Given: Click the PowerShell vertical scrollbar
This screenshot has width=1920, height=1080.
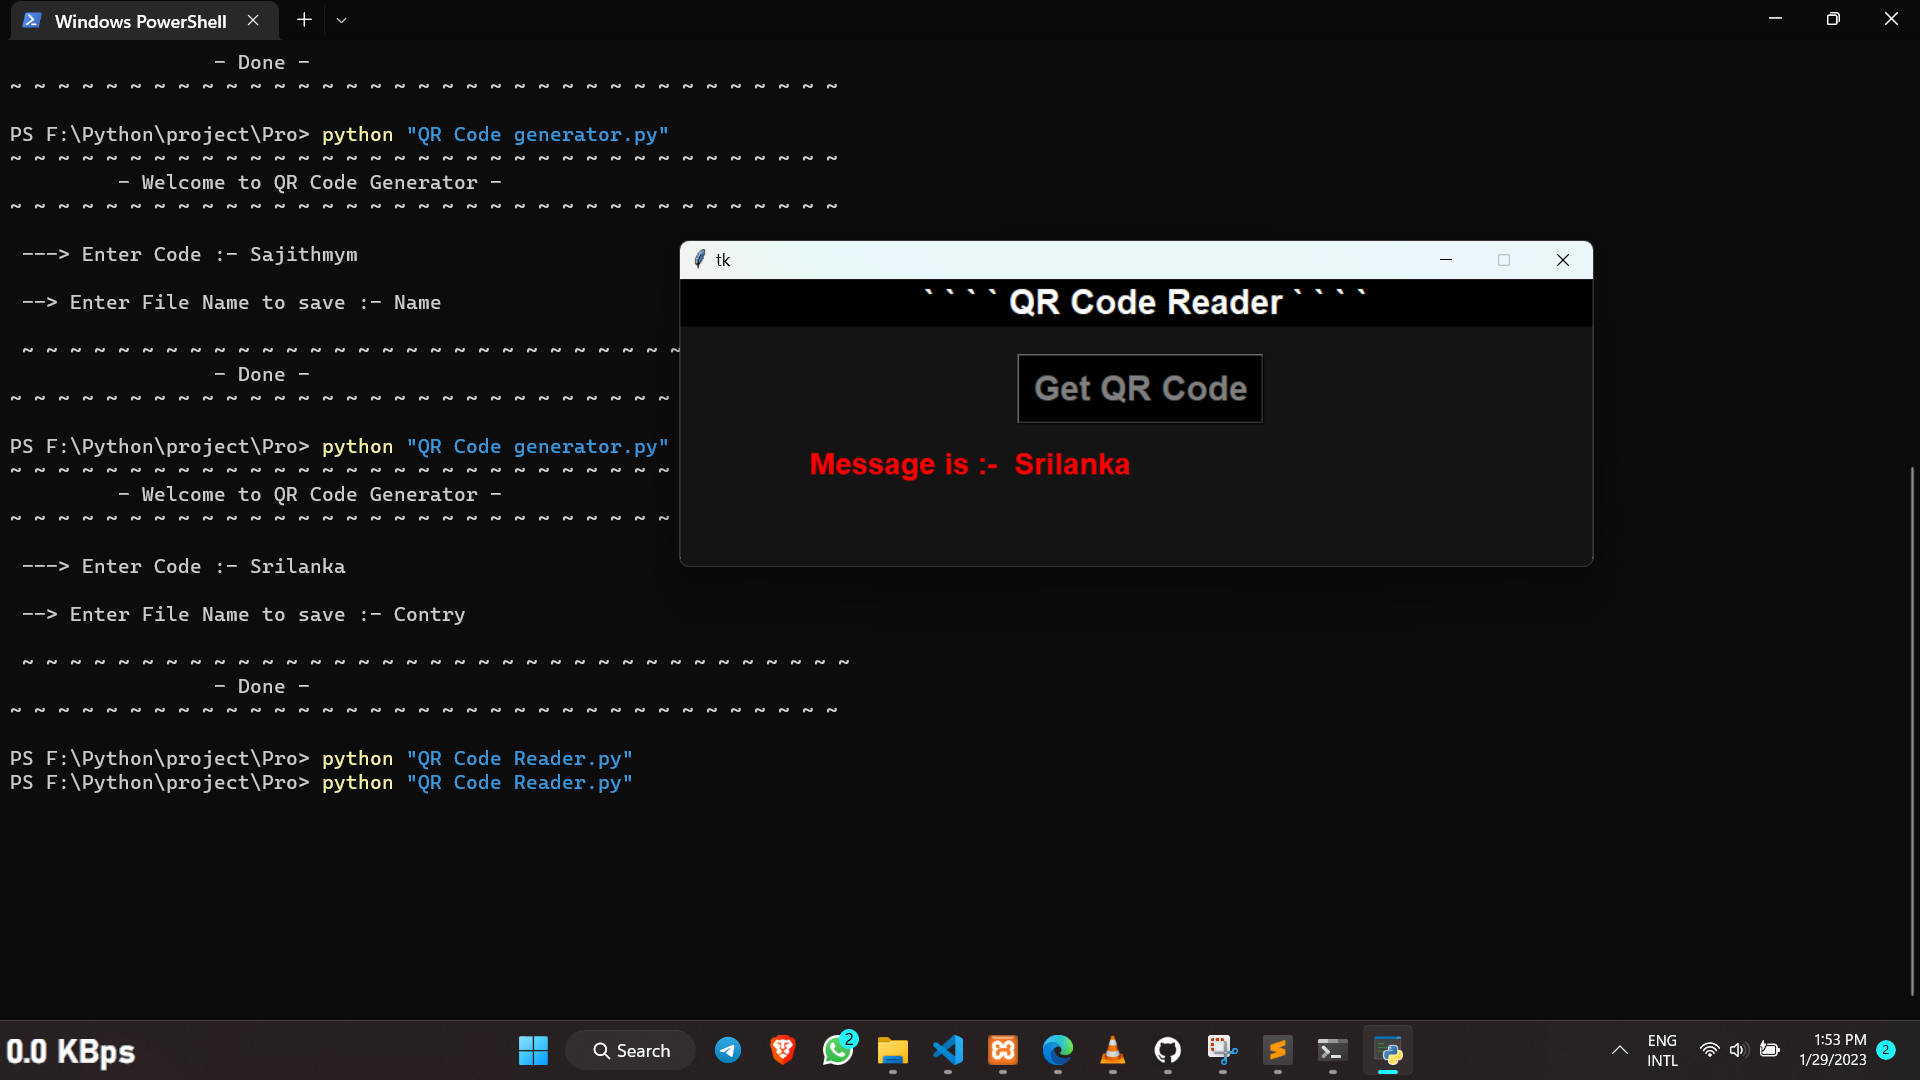Looking at the screenshot, I should tap(1912, 730).
